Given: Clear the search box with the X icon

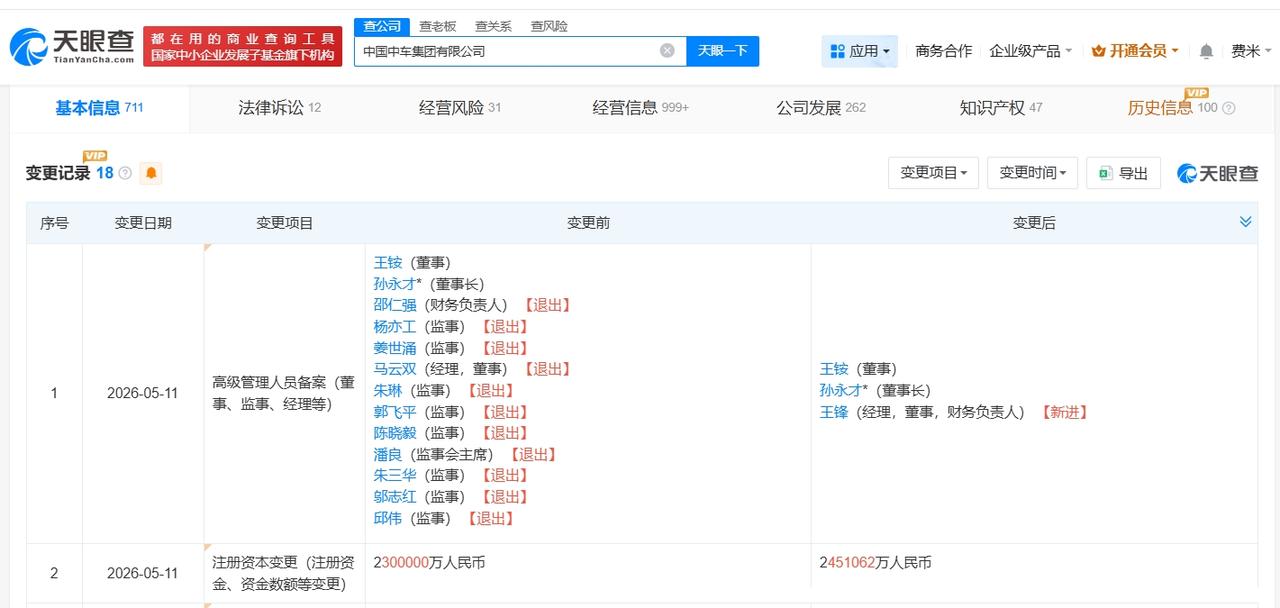Looking at the screenshot, I should tap(667, 50).
